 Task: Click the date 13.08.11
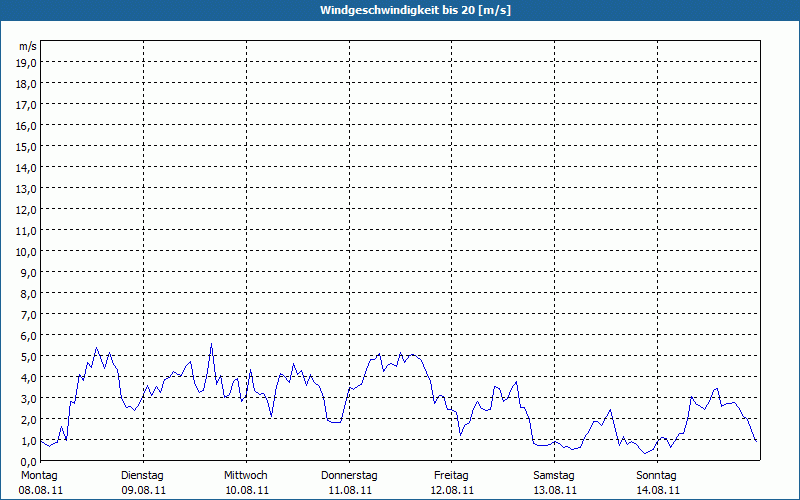pyautogui.click(x=555, y=491)
